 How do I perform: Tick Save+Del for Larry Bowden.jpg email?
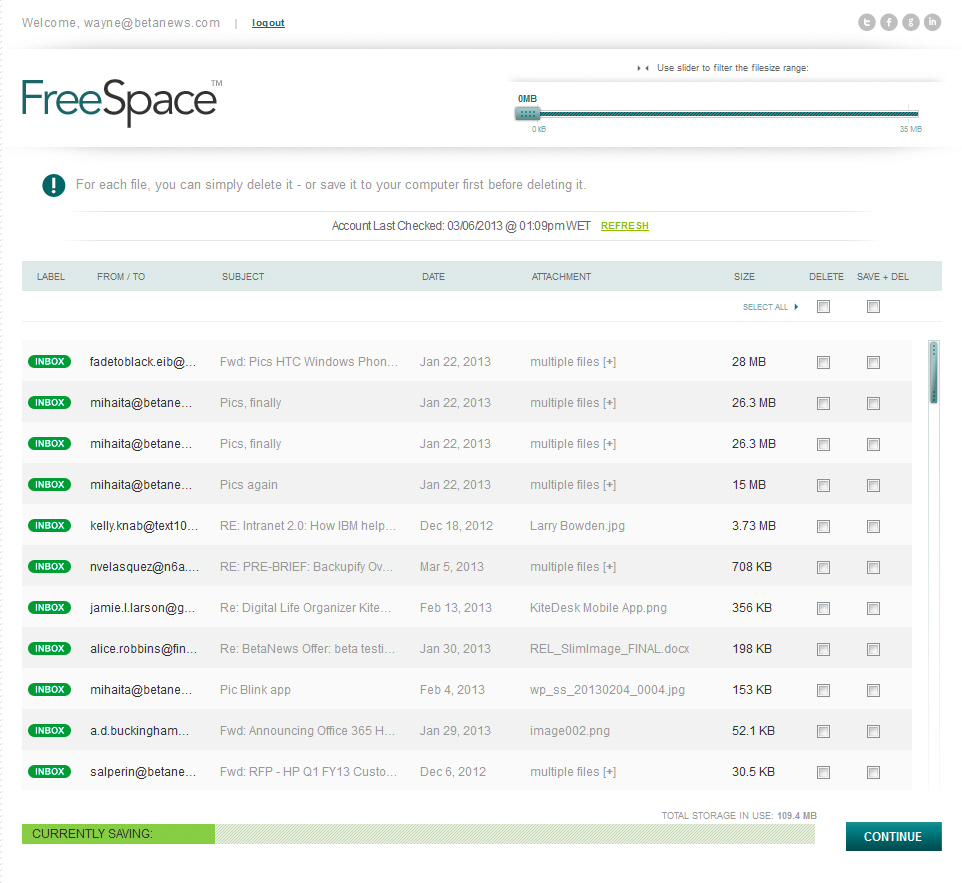[873, 526]
